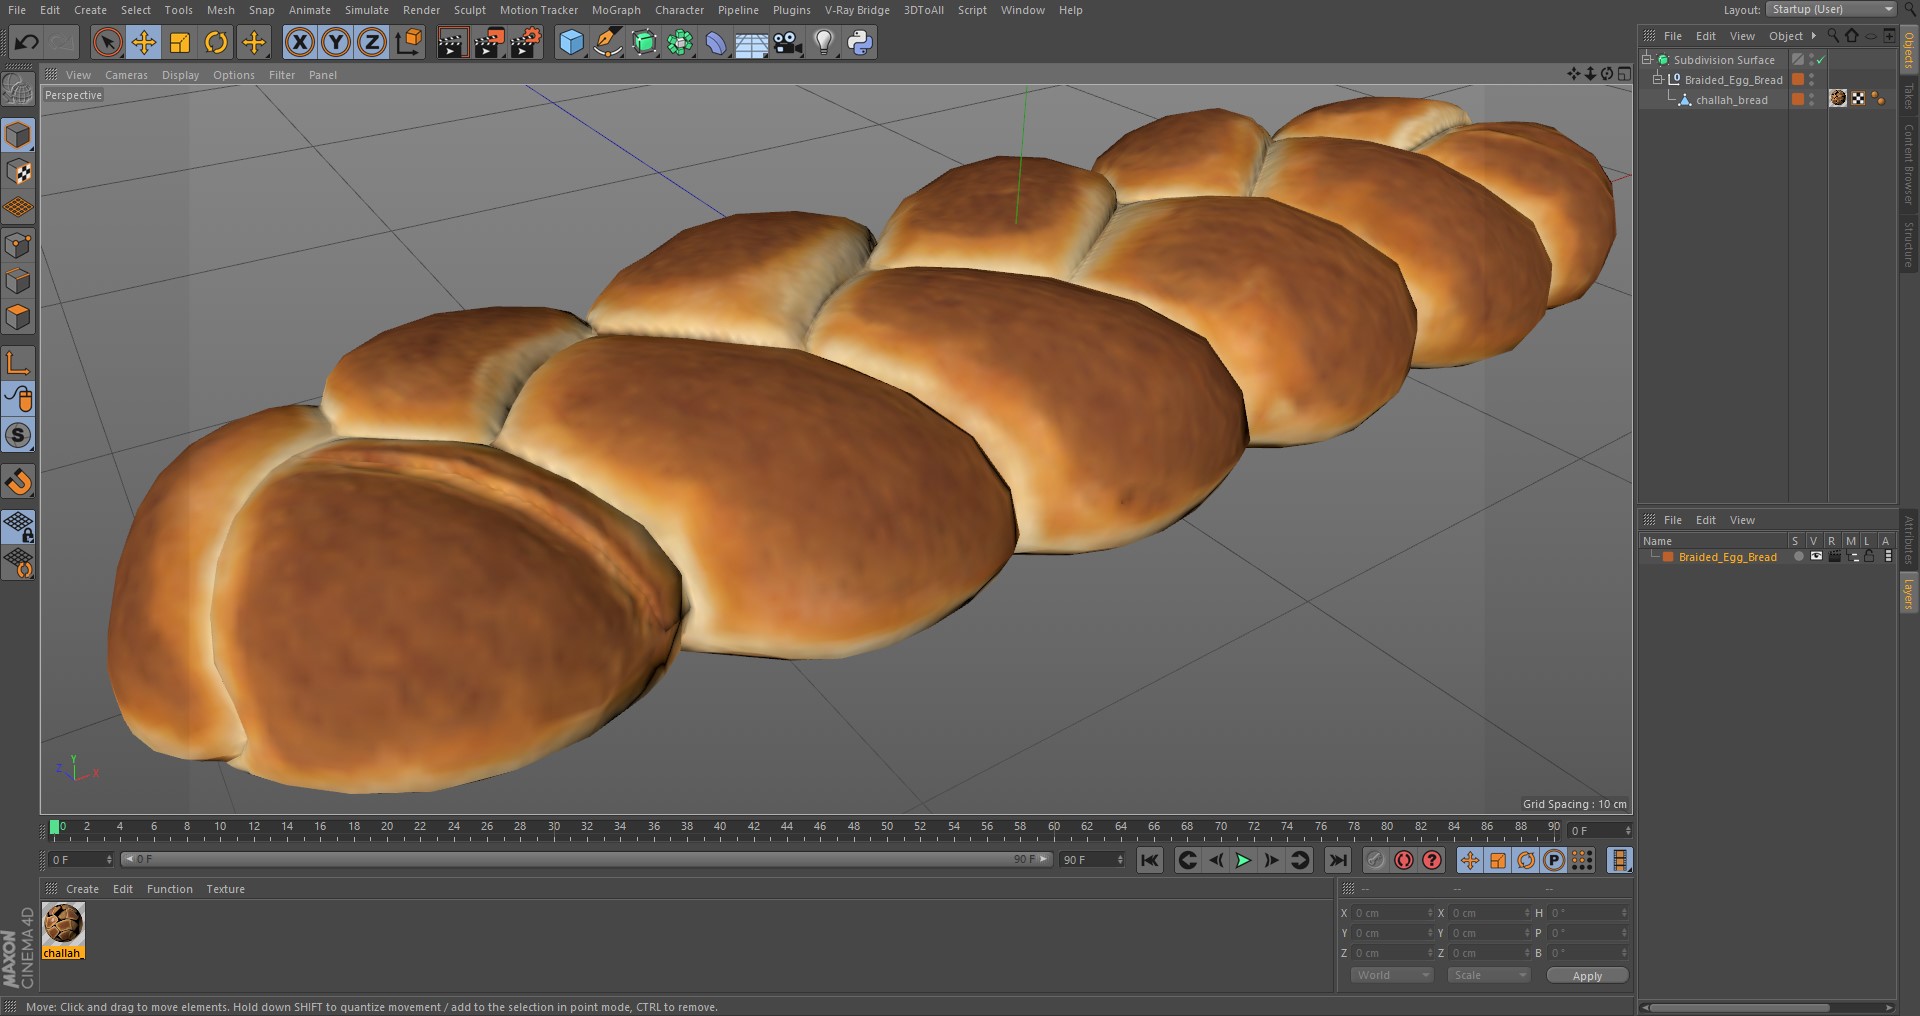Activate the Scale tool in top toolbar
The height and width of the screenshot is (1016, 1920).
[x=180, y=42]
